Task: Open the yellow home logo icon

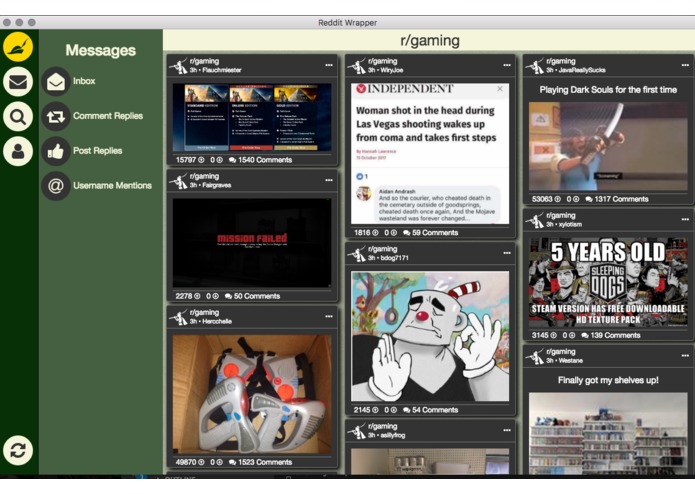Action: tap(18, 47)
